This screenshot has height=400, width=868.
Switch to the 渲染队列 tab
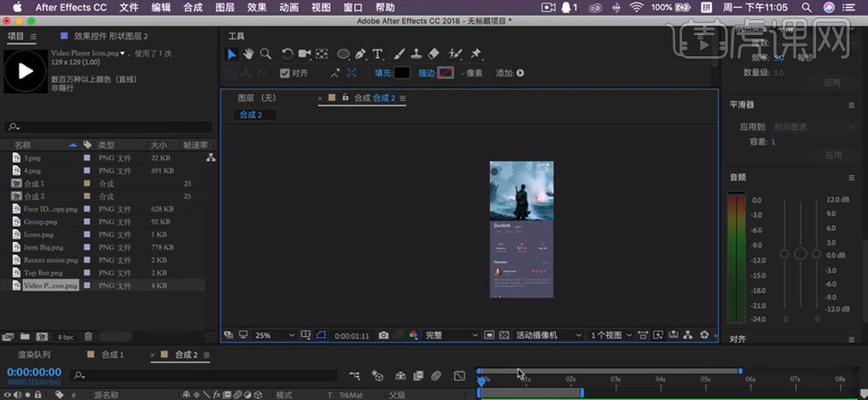(34, 355)
